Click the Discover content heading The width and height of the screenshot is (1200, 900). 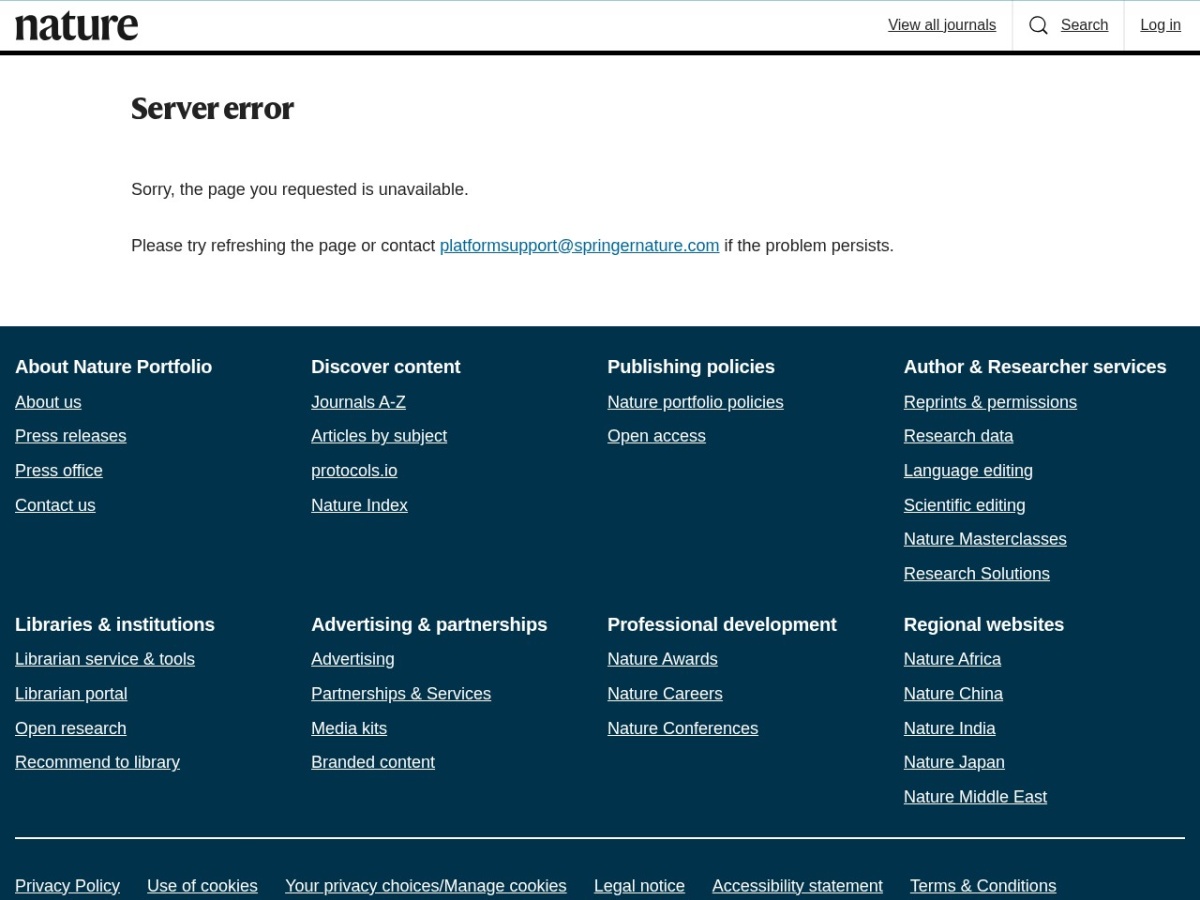385,367
